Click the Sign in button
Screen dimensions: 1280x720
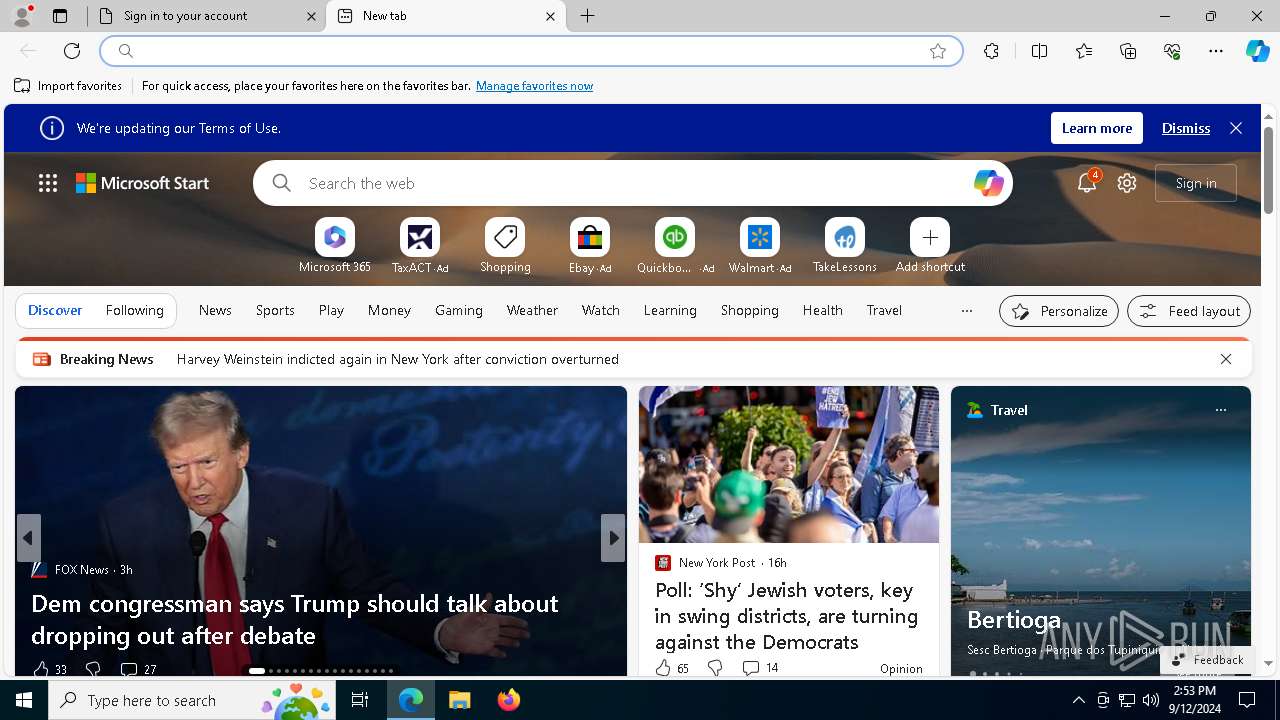click(x=1196, y=183)
